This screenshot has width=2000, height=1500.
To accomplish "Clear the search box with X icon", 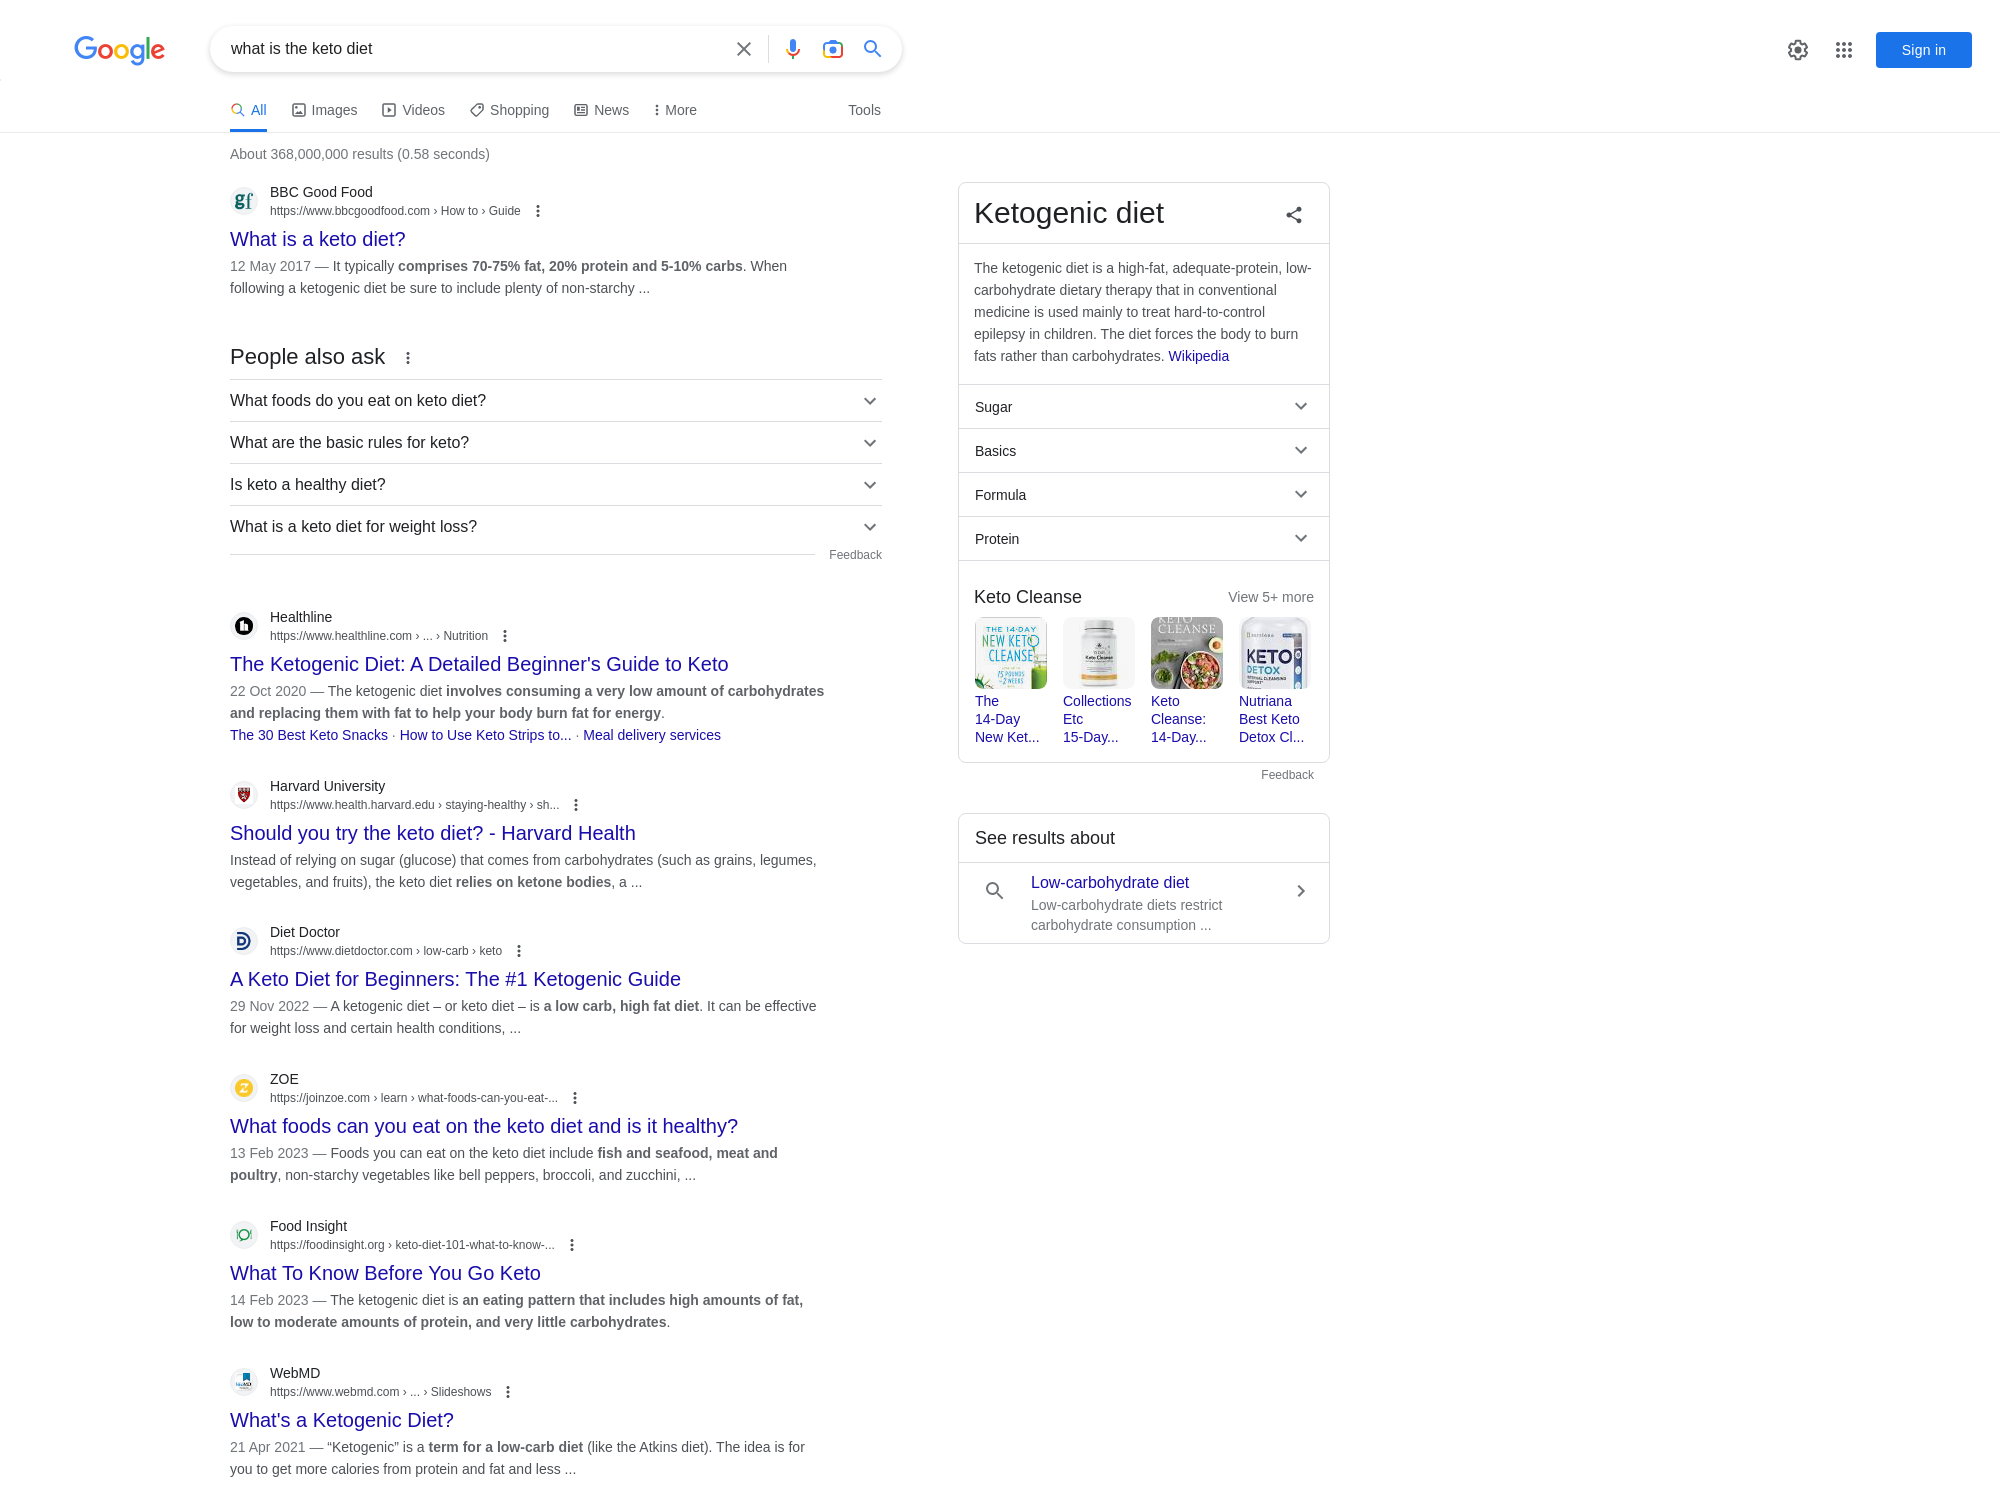I will pos(744,49).
